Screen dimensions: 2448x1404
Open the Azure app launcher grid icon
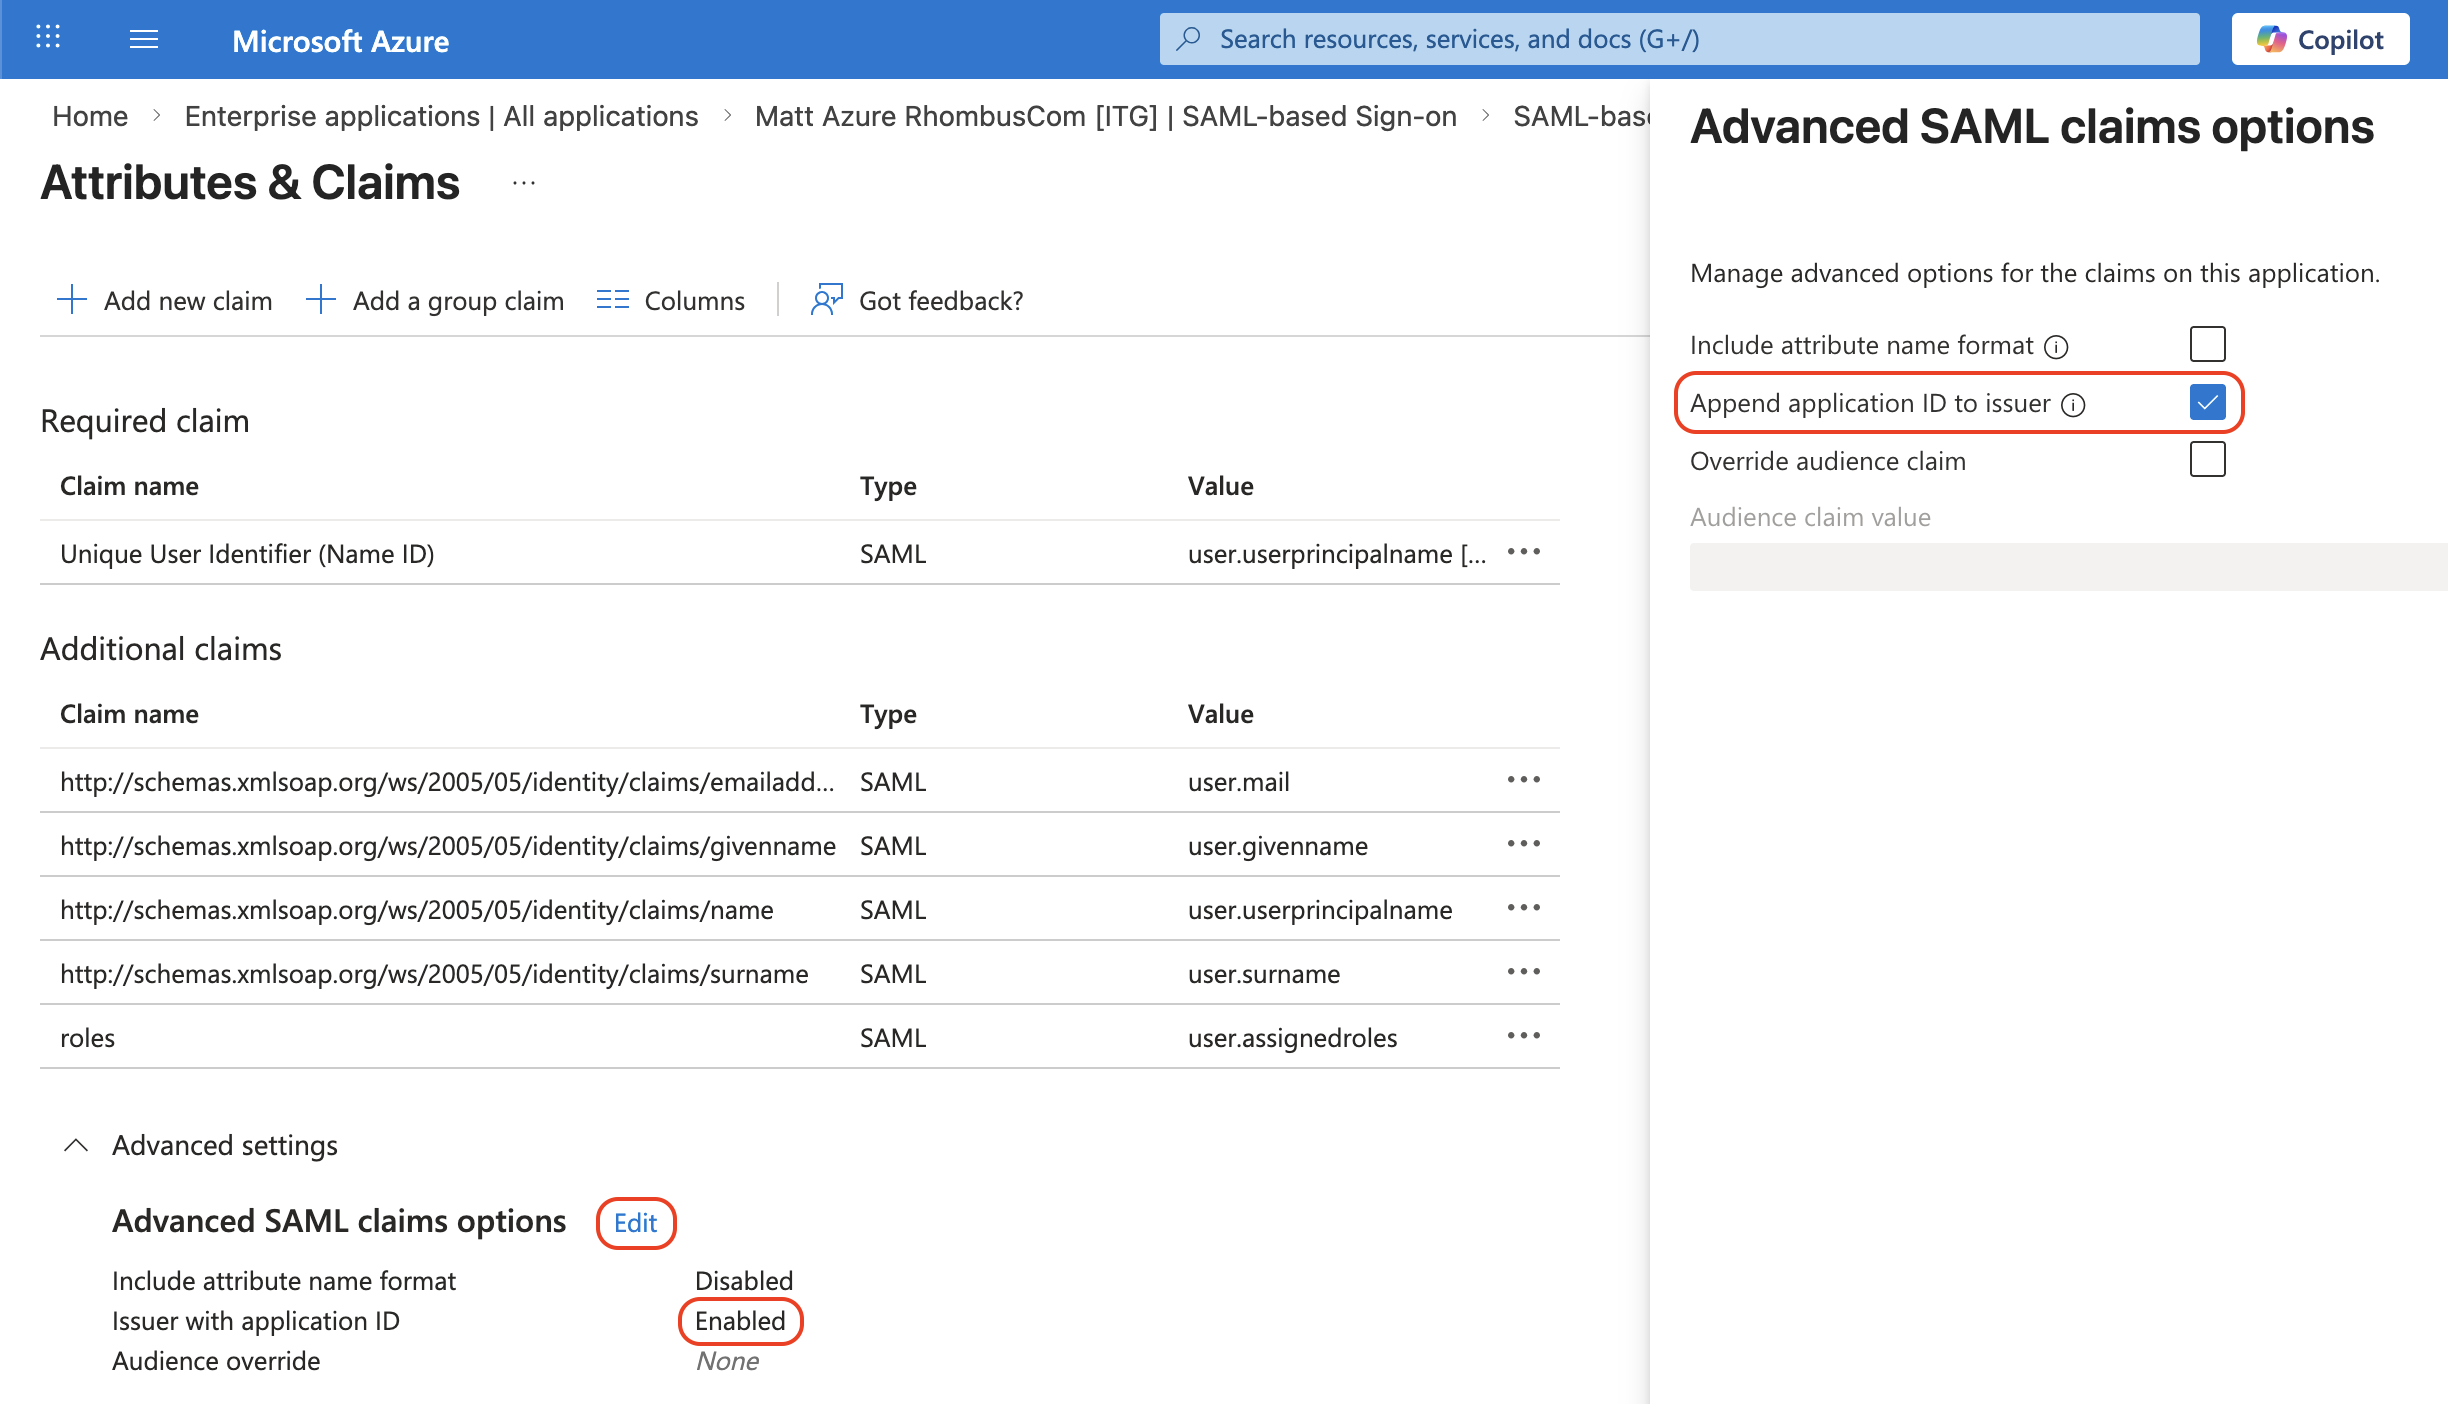pos(48,38)
